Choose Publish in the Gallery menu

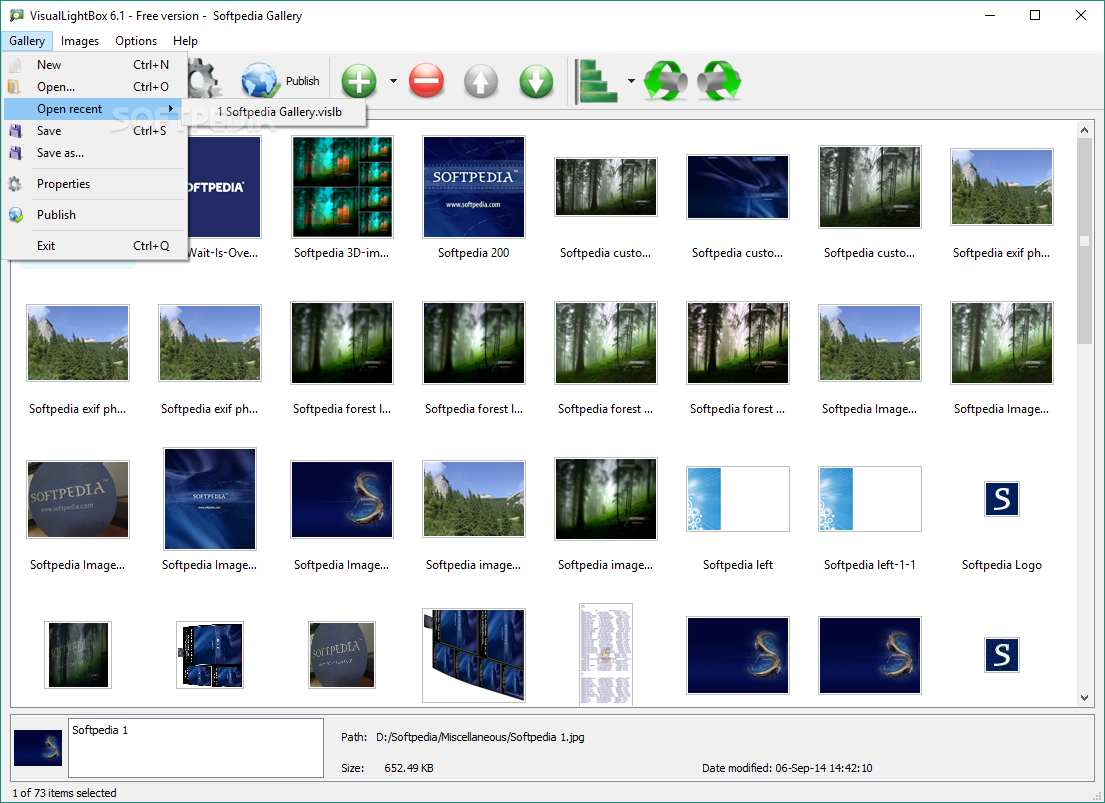[x=95, y=215]
